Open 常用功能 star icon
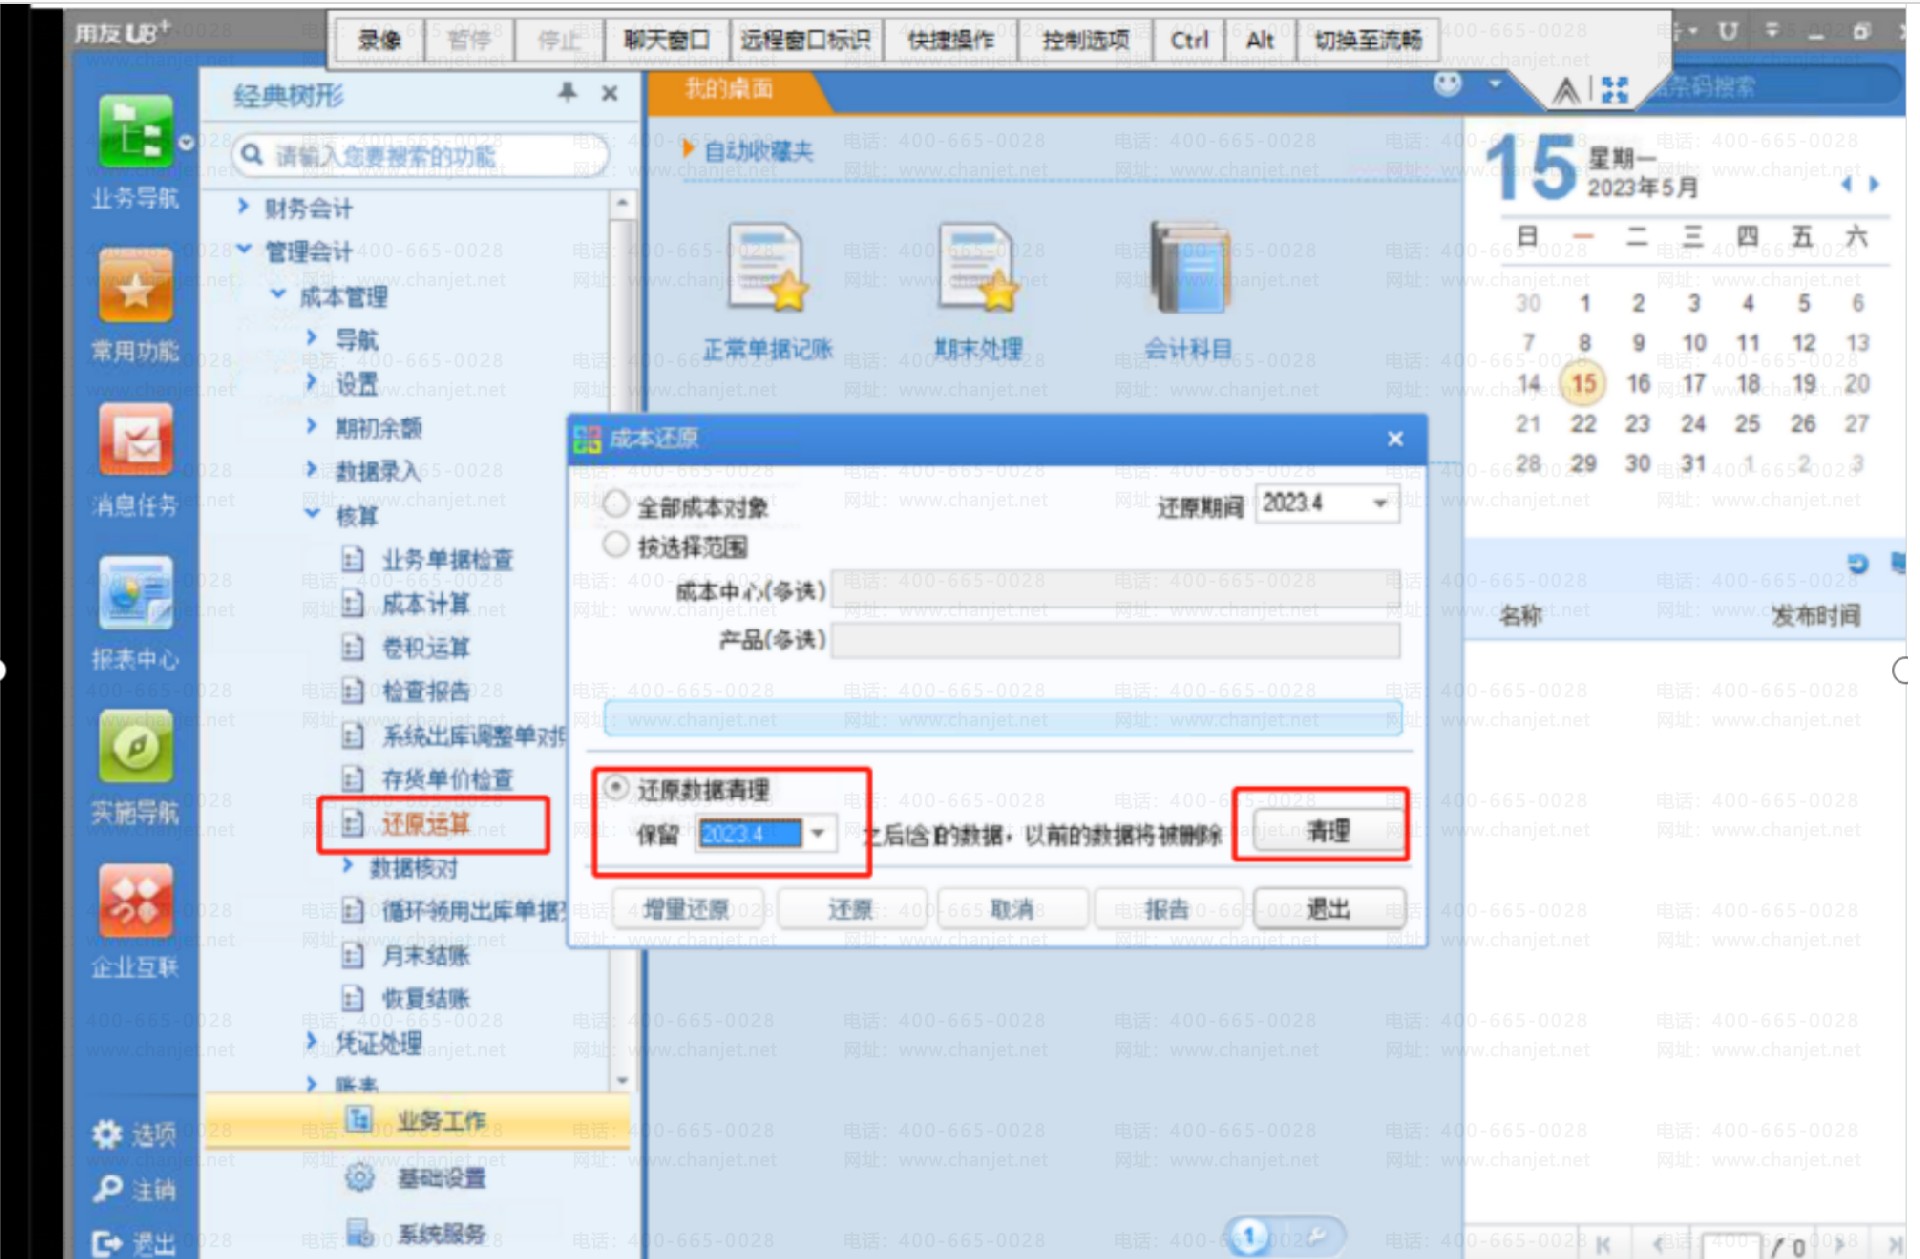This screenshot has height=1259, width=1920. [x=135, y=286]
